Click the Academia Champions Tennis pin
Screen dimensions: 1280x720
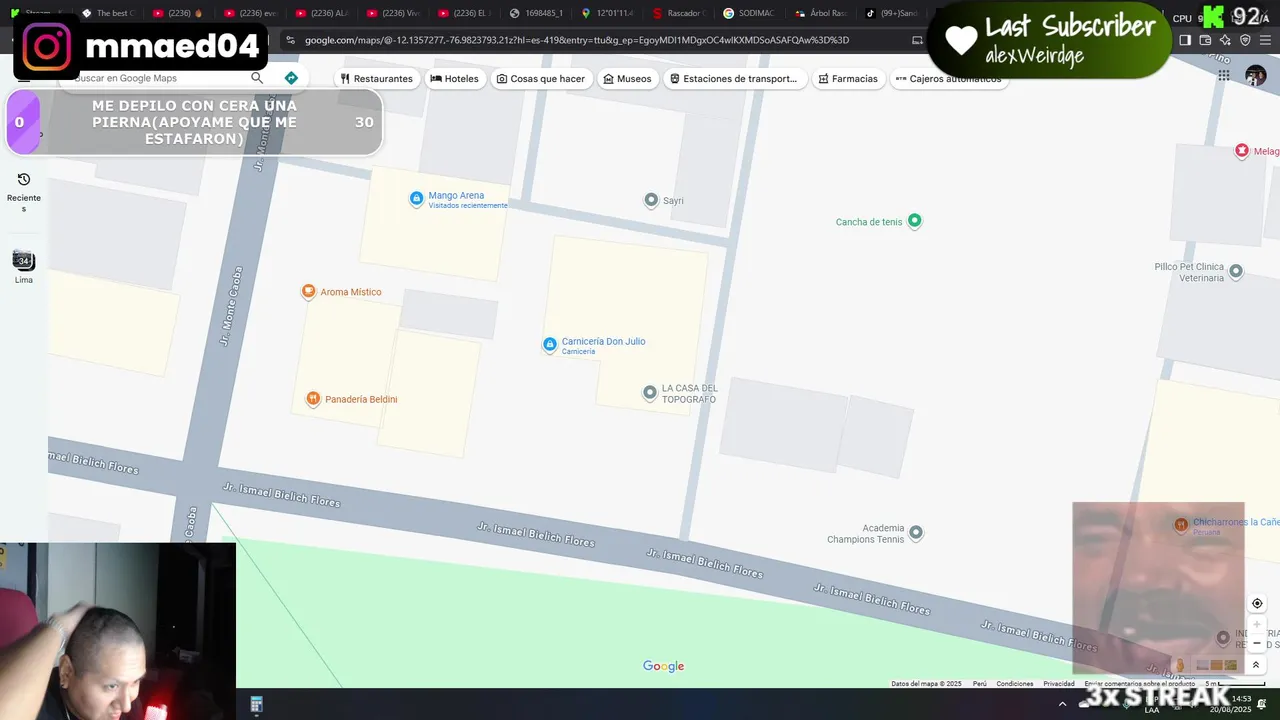point(915,533)
